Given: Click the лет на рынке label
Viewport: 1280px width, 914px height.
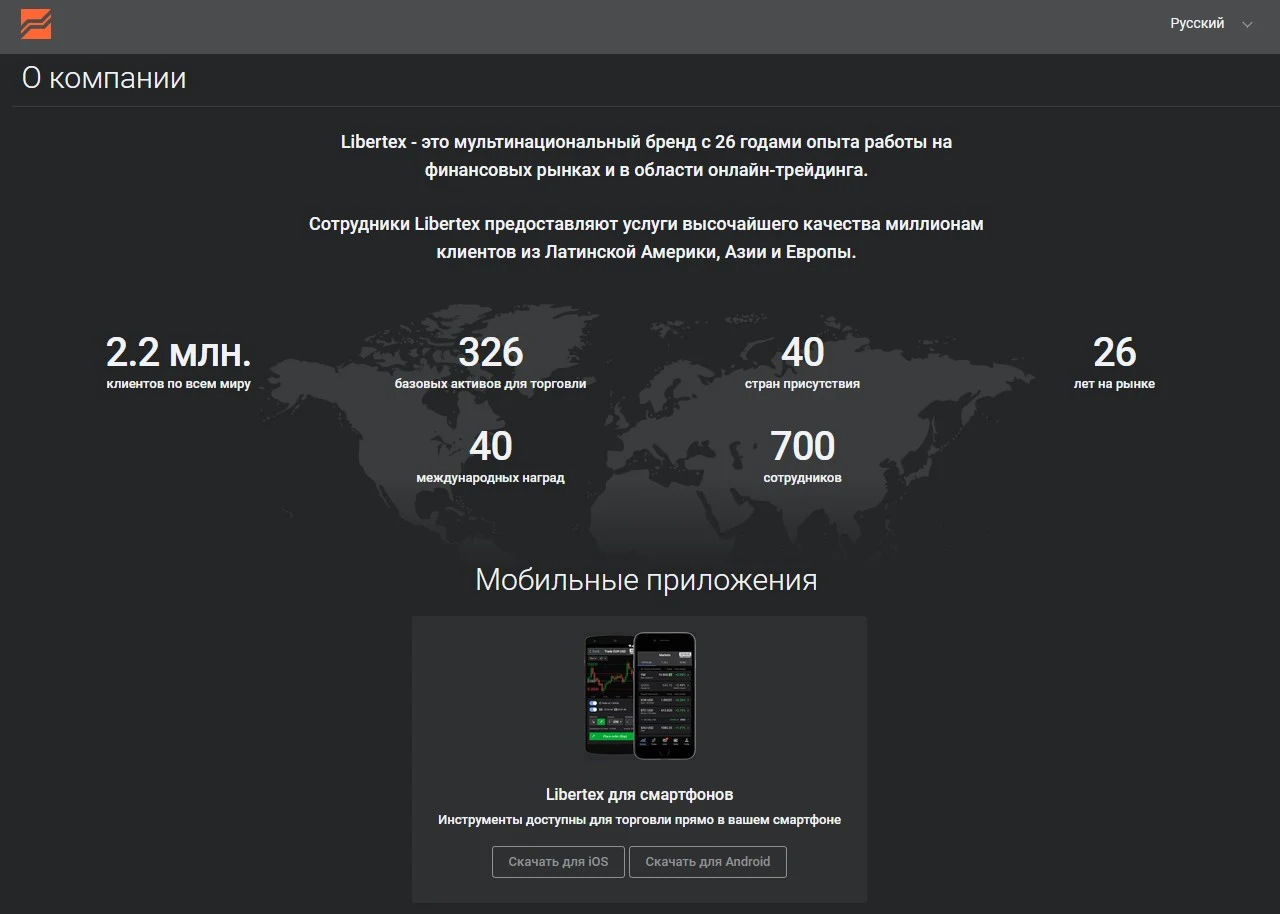Looking at the screenshot, I should tap(1114, 384).
